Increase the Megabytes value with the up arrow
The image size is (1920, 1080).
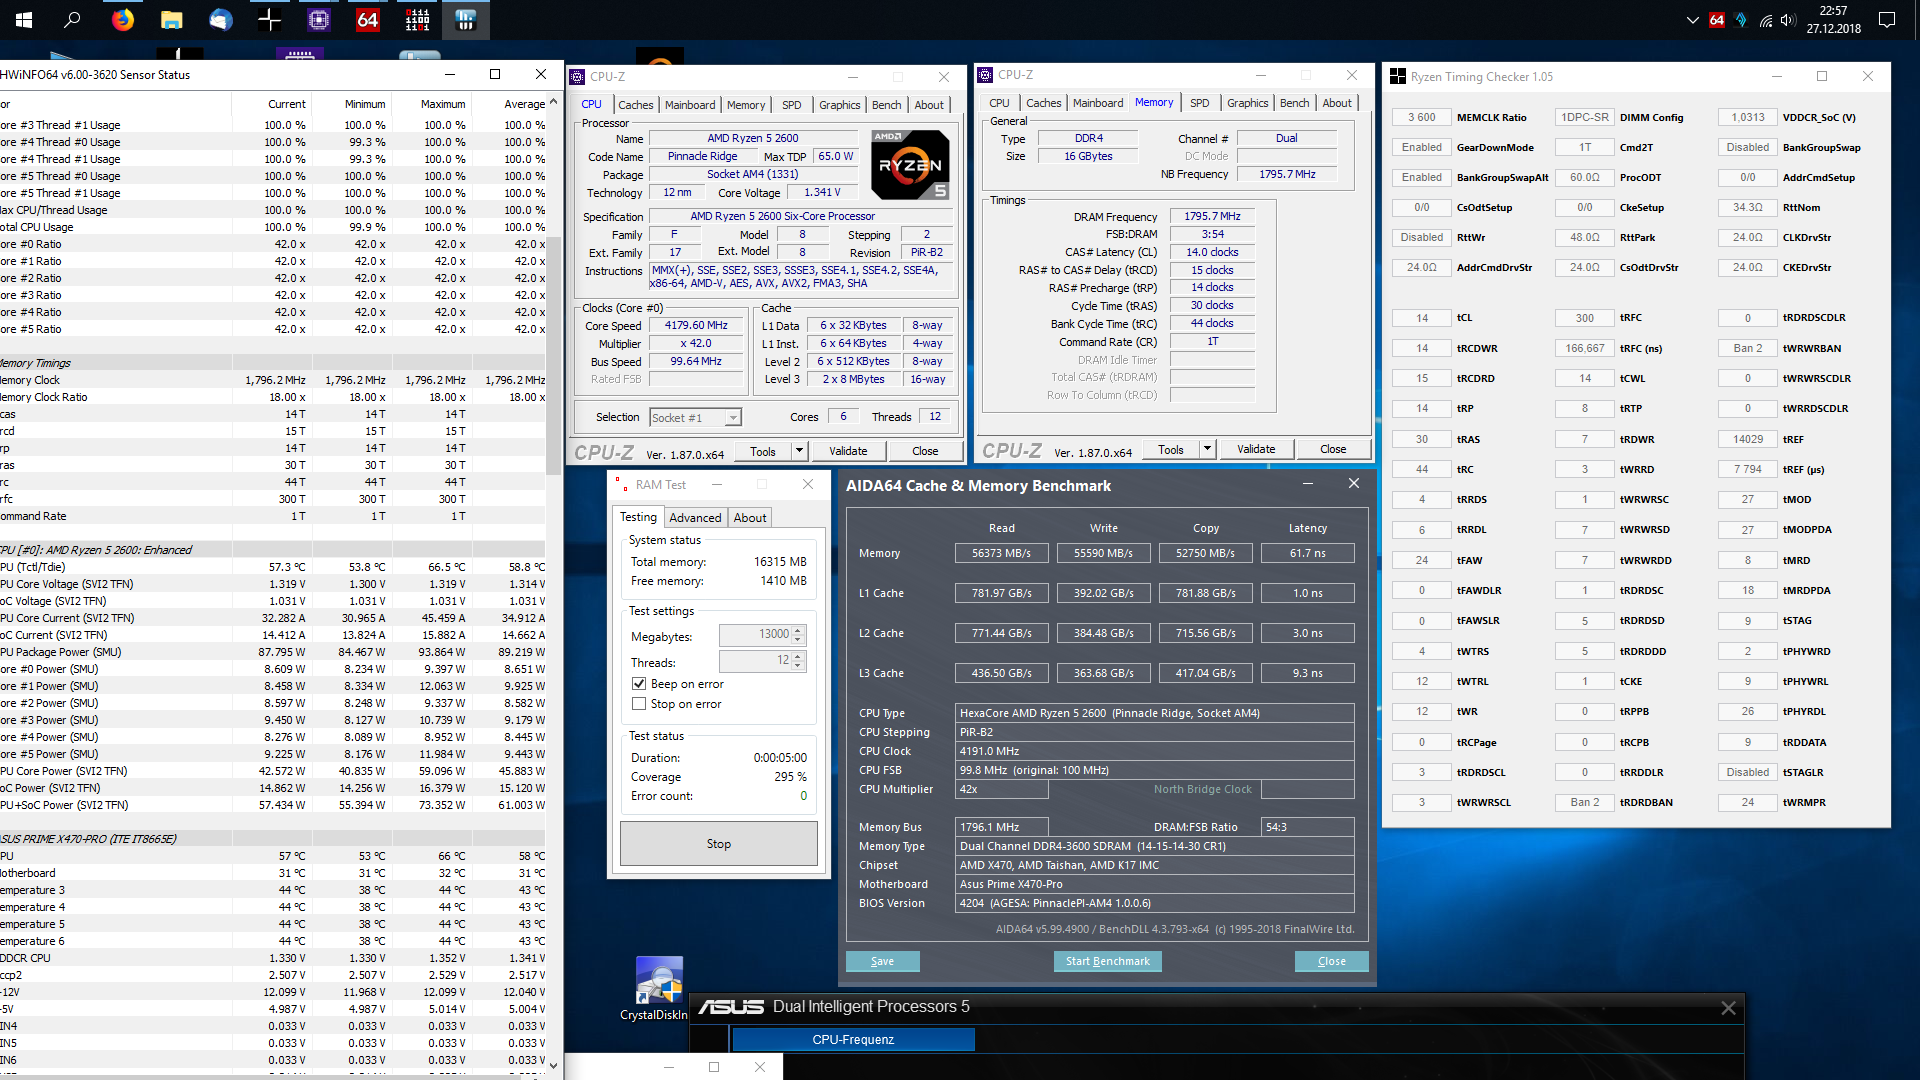coord(798,630)
